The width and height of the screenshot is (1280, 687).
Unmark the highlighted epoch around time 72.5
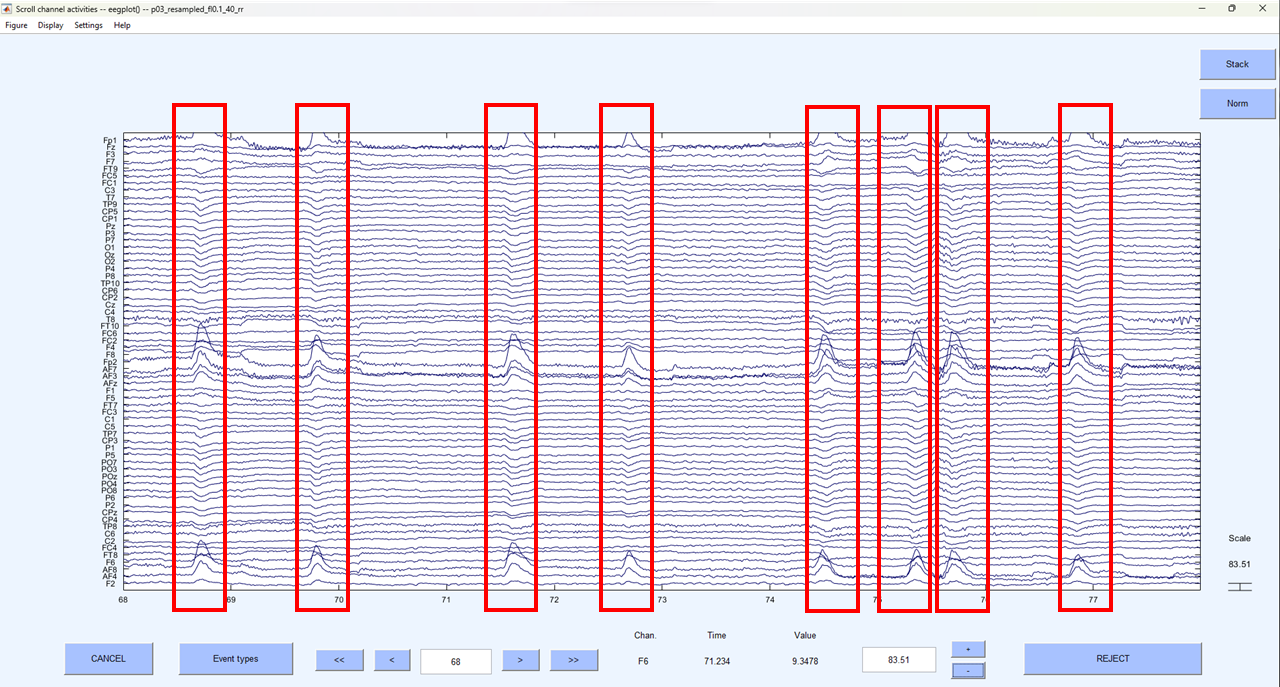(x=627, y=350)
